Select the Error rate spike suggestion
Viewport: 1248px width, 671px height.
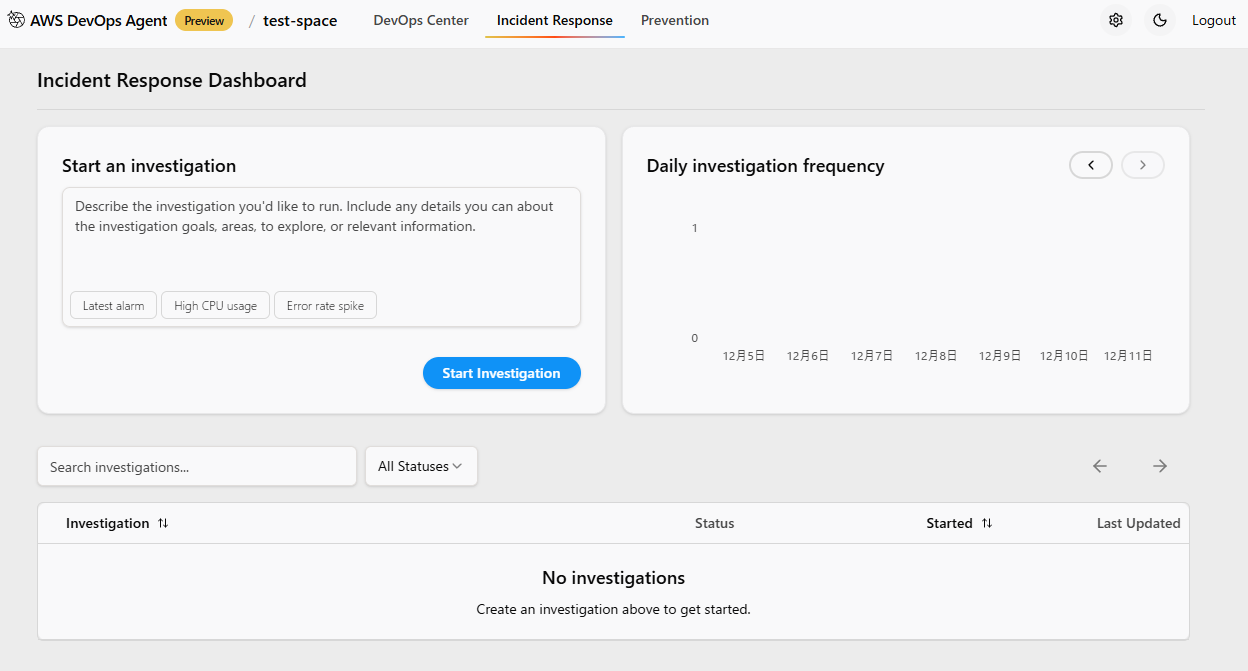pos(325,306)
